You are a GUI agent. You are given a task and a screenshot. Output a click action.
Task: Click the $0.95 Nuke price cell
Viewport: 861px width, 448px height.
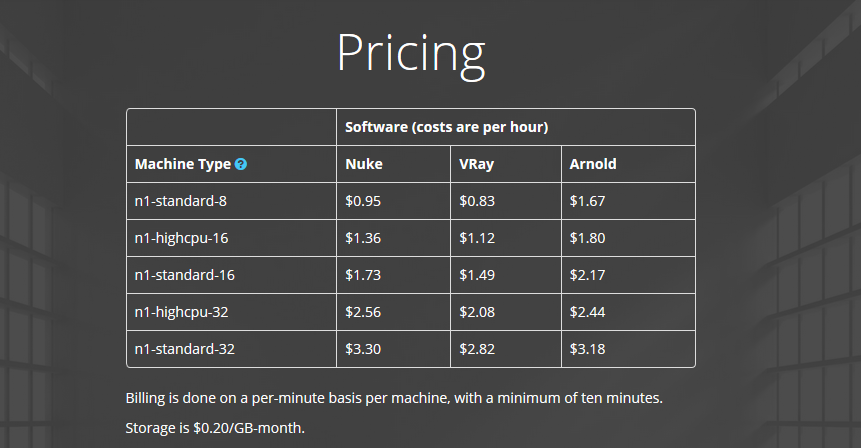pyautogui.click(x=363, y=201)
